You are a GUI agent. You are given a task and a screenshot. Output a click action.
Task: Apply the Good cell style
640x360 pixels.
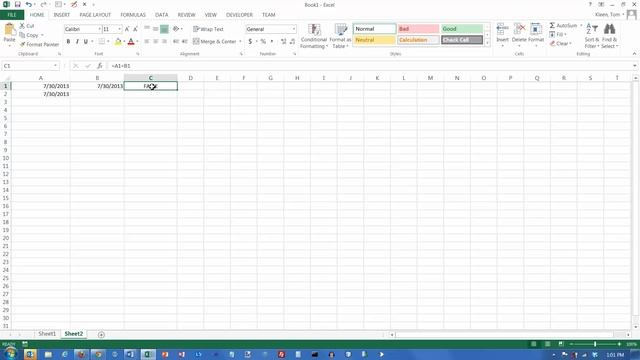pos(462,29)
